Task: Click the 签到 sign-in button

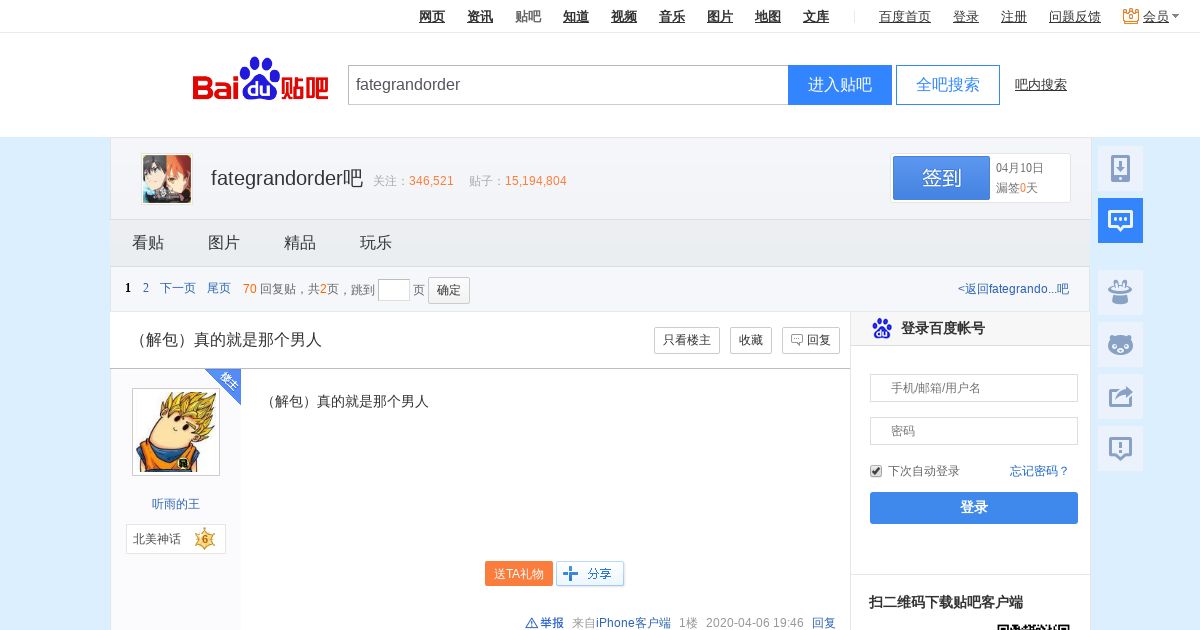Action: [x=941, y=178]
